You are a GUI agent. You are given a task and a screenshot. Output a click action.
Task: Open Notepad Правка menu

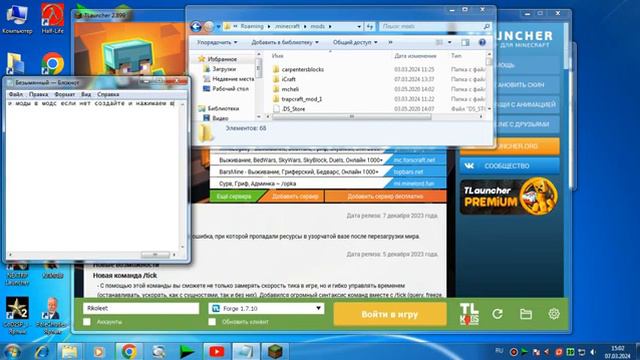(x=38, y=94)
